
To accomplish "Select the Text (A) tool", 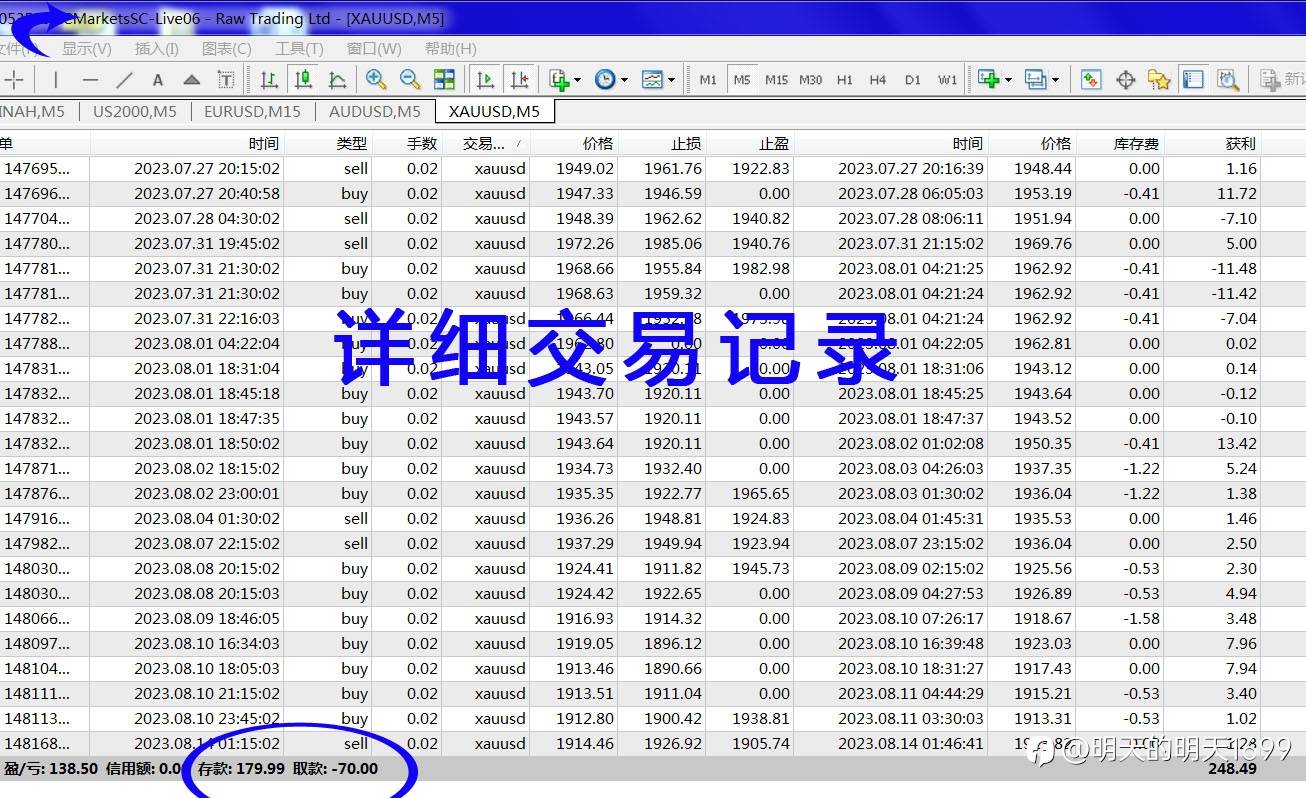I will tap(158, 80).
